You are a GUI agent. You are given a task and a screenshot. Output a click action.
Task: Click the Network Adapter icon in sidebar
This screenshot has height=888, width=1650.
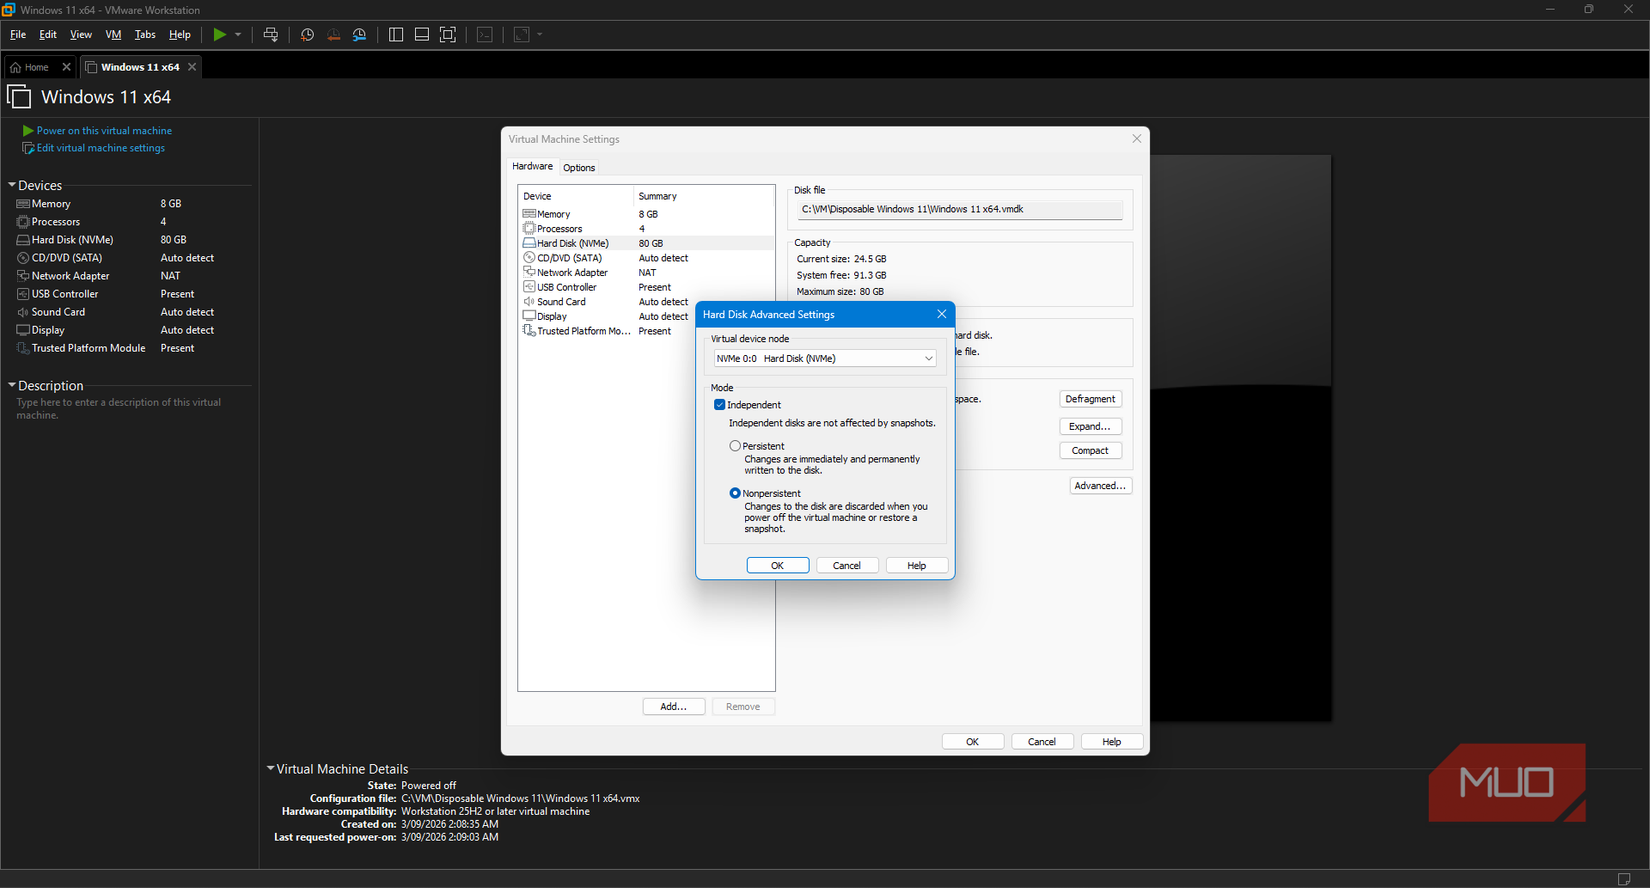point(23,276)
